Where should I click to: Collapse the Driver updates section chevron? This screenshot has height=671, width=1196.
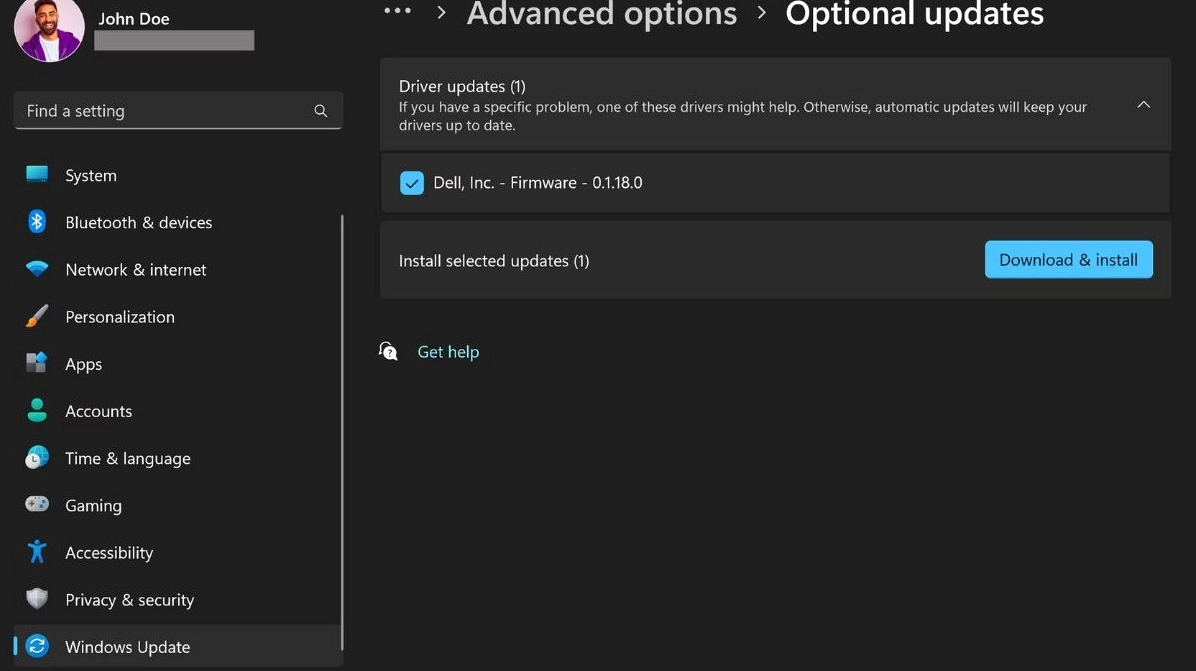click(x=1143, y=105)
